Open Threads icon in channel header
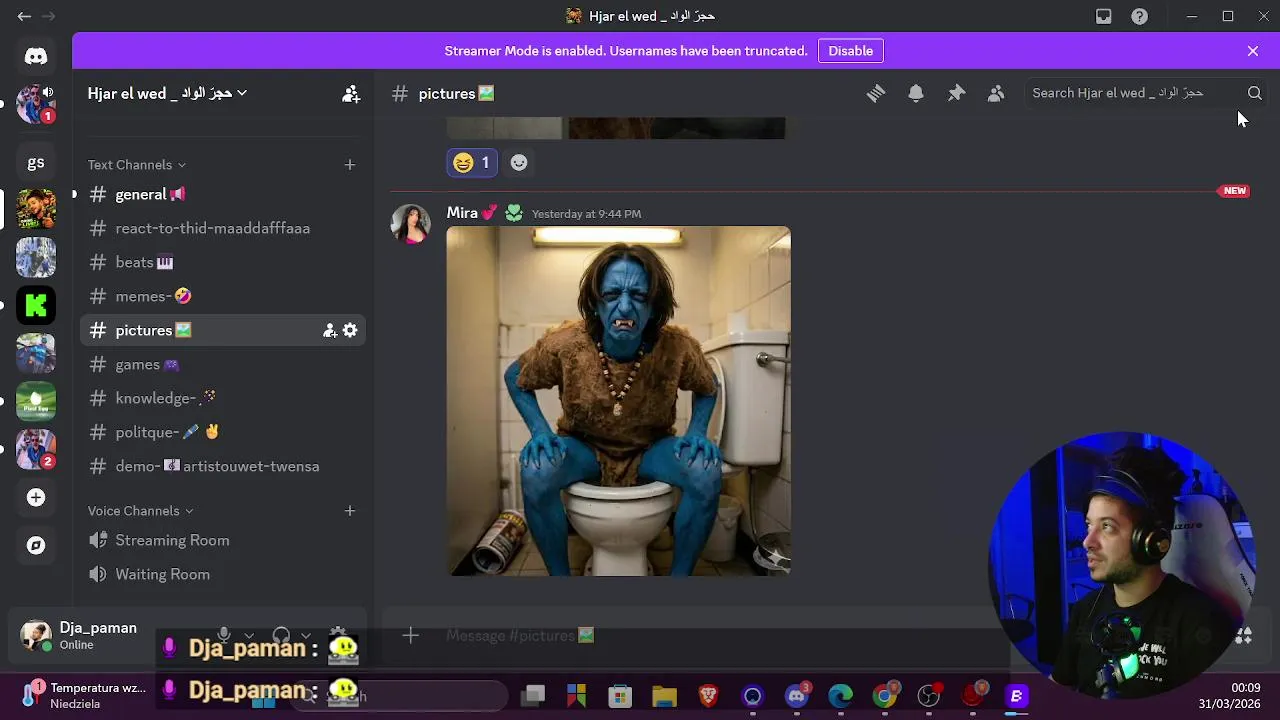Image resolution: width=1280 pixels, height=720 pixels. [876, 93]
